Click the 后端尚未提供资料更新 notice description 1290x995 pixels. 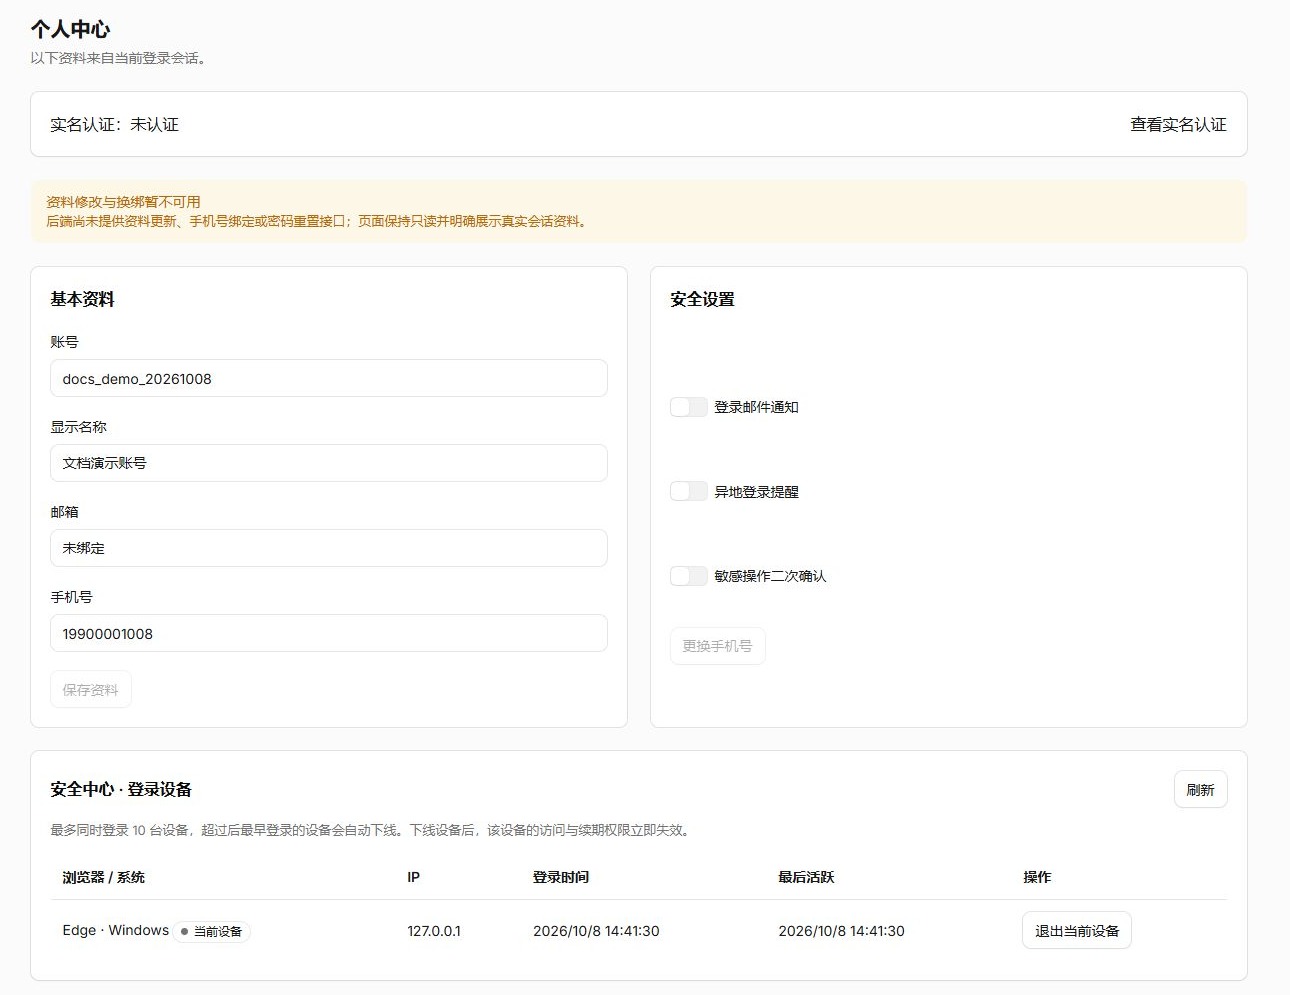[319, 221]
